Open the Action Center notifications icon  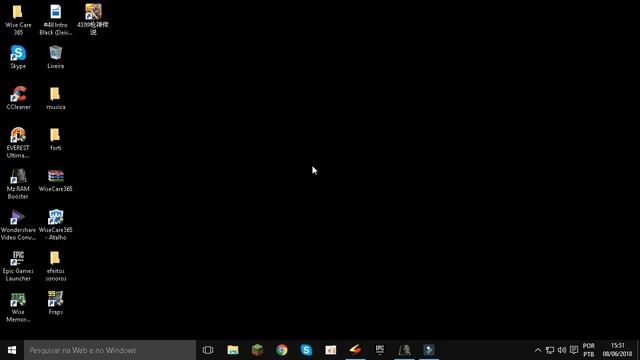pyautogui.click(x=574, y=350)
